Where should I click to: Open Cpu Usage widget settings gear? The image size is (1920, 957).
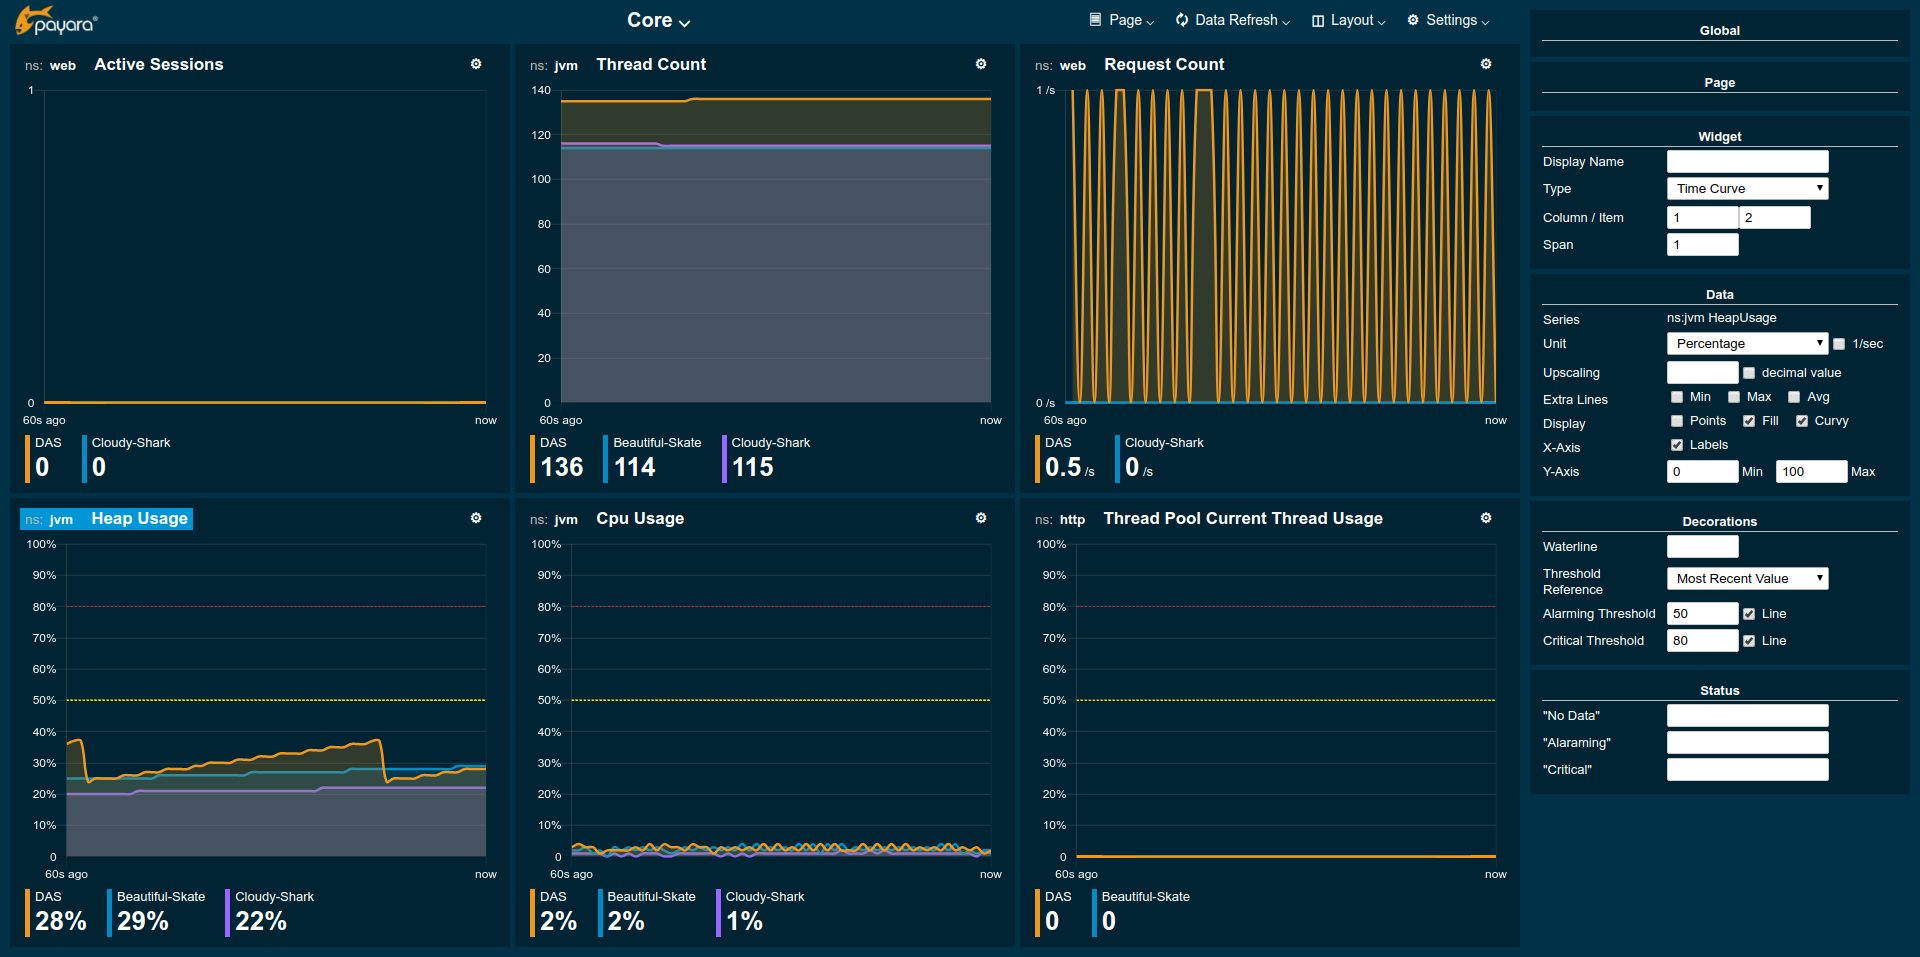click(x=981, y=518)
